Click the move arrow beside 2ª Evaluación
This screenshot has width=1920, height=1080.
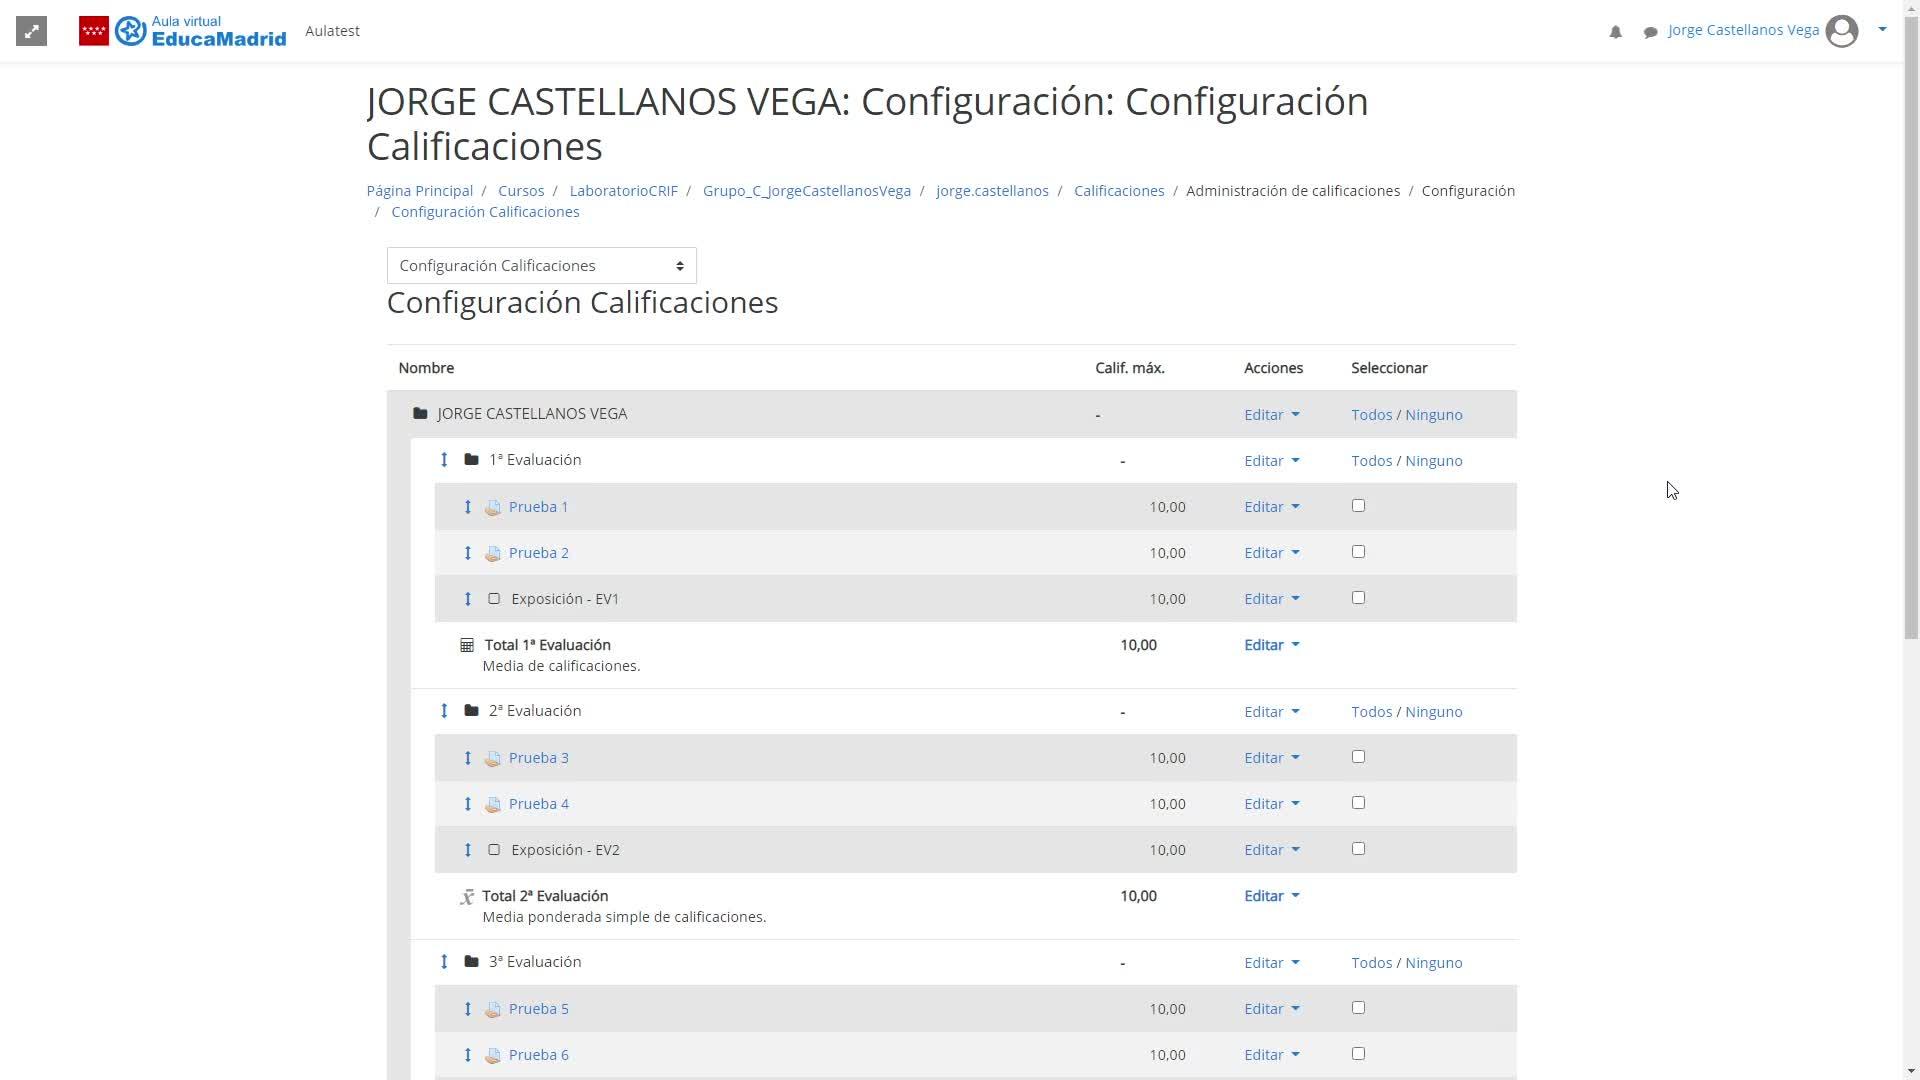click(444, 711)
